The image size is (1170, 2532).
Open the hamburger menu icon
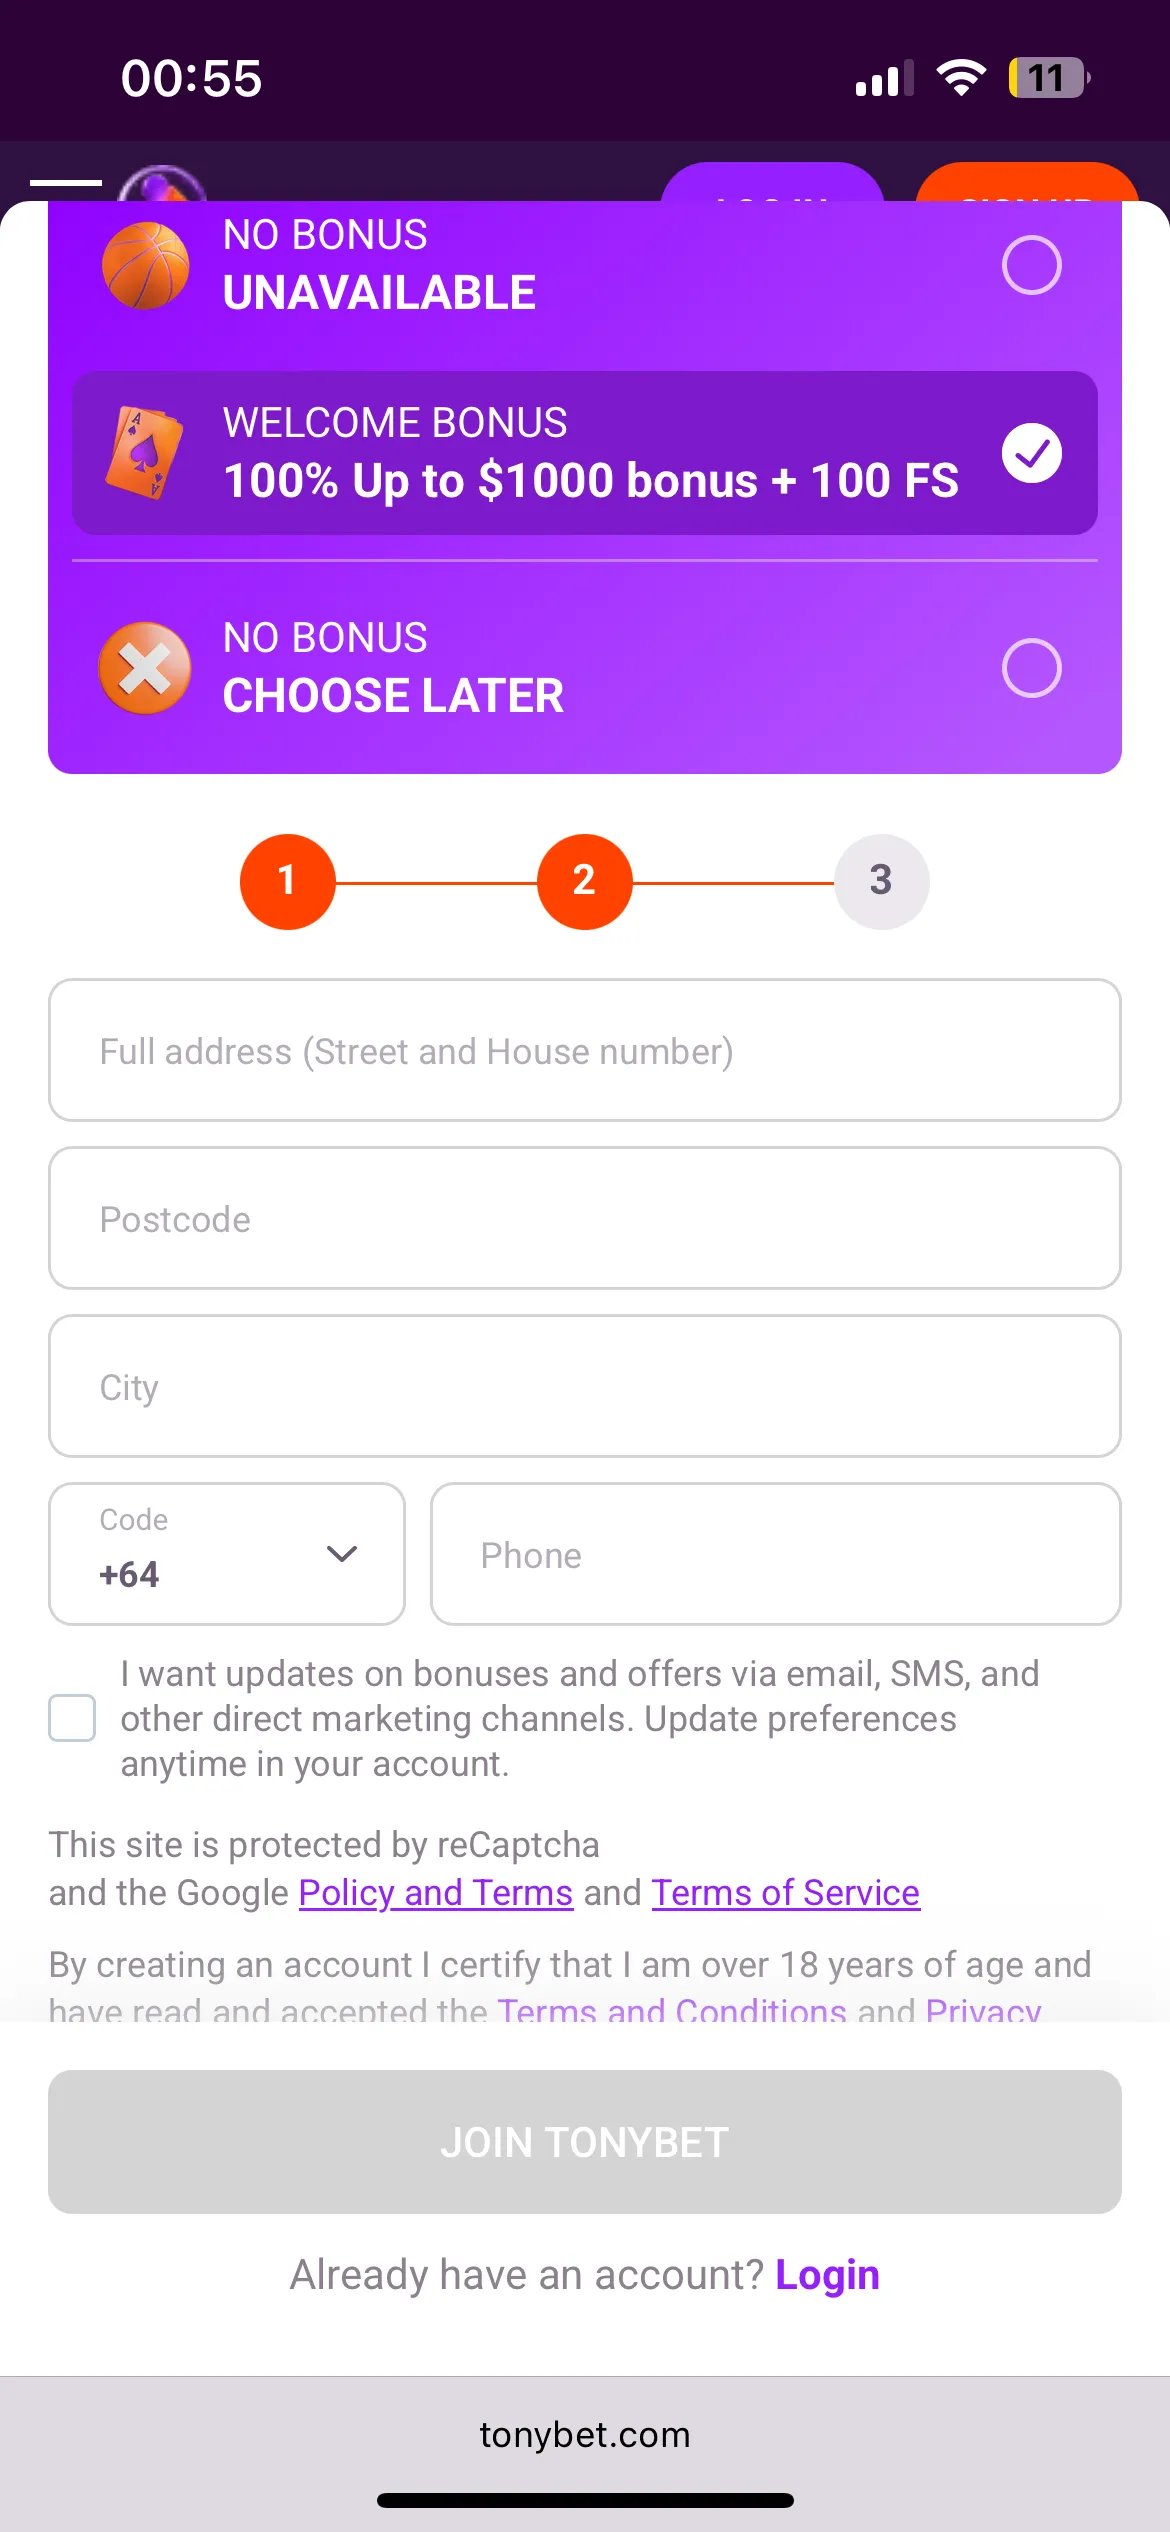pos(66,182)
